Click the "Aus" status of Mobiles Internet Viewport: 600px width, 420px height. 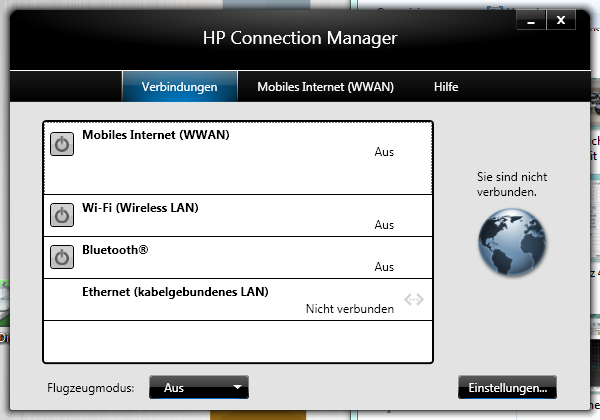(x=384, y=152)
